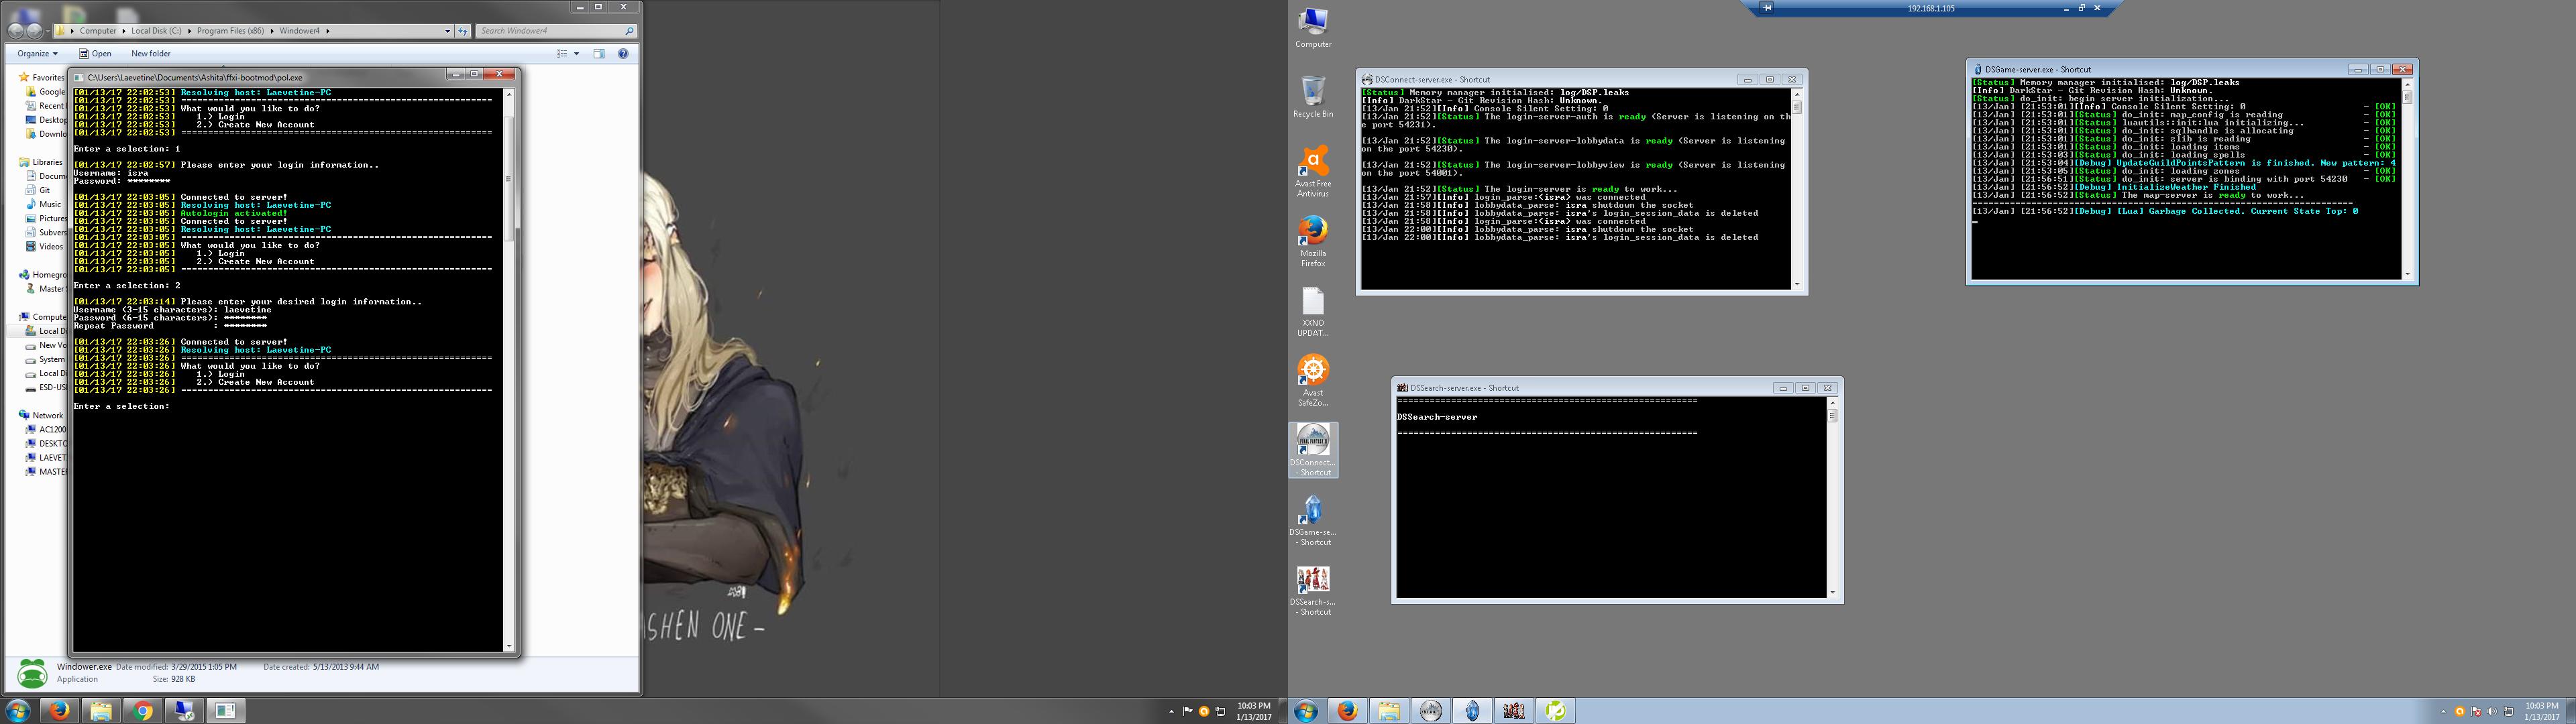Screen dimensions: 2576x724
Task: Open the Organize dropdown menu
Action: click(x=37, y=54)
